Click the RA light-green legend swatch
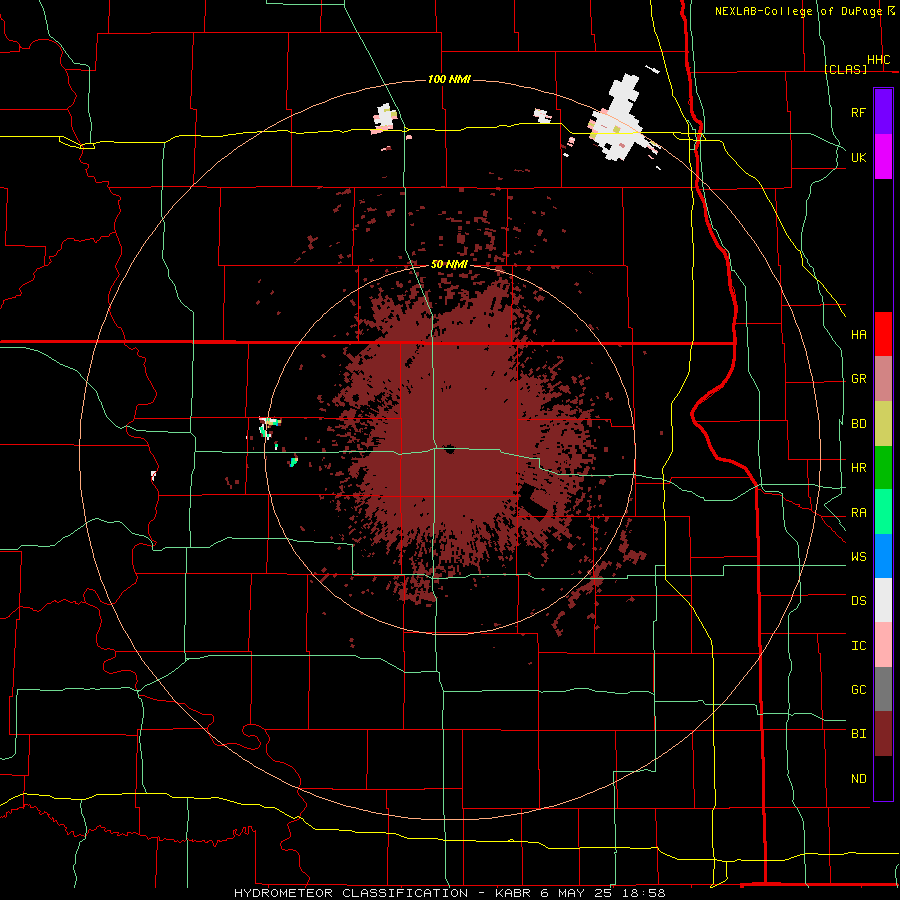900x900 pixels. [x=883, y=512]
